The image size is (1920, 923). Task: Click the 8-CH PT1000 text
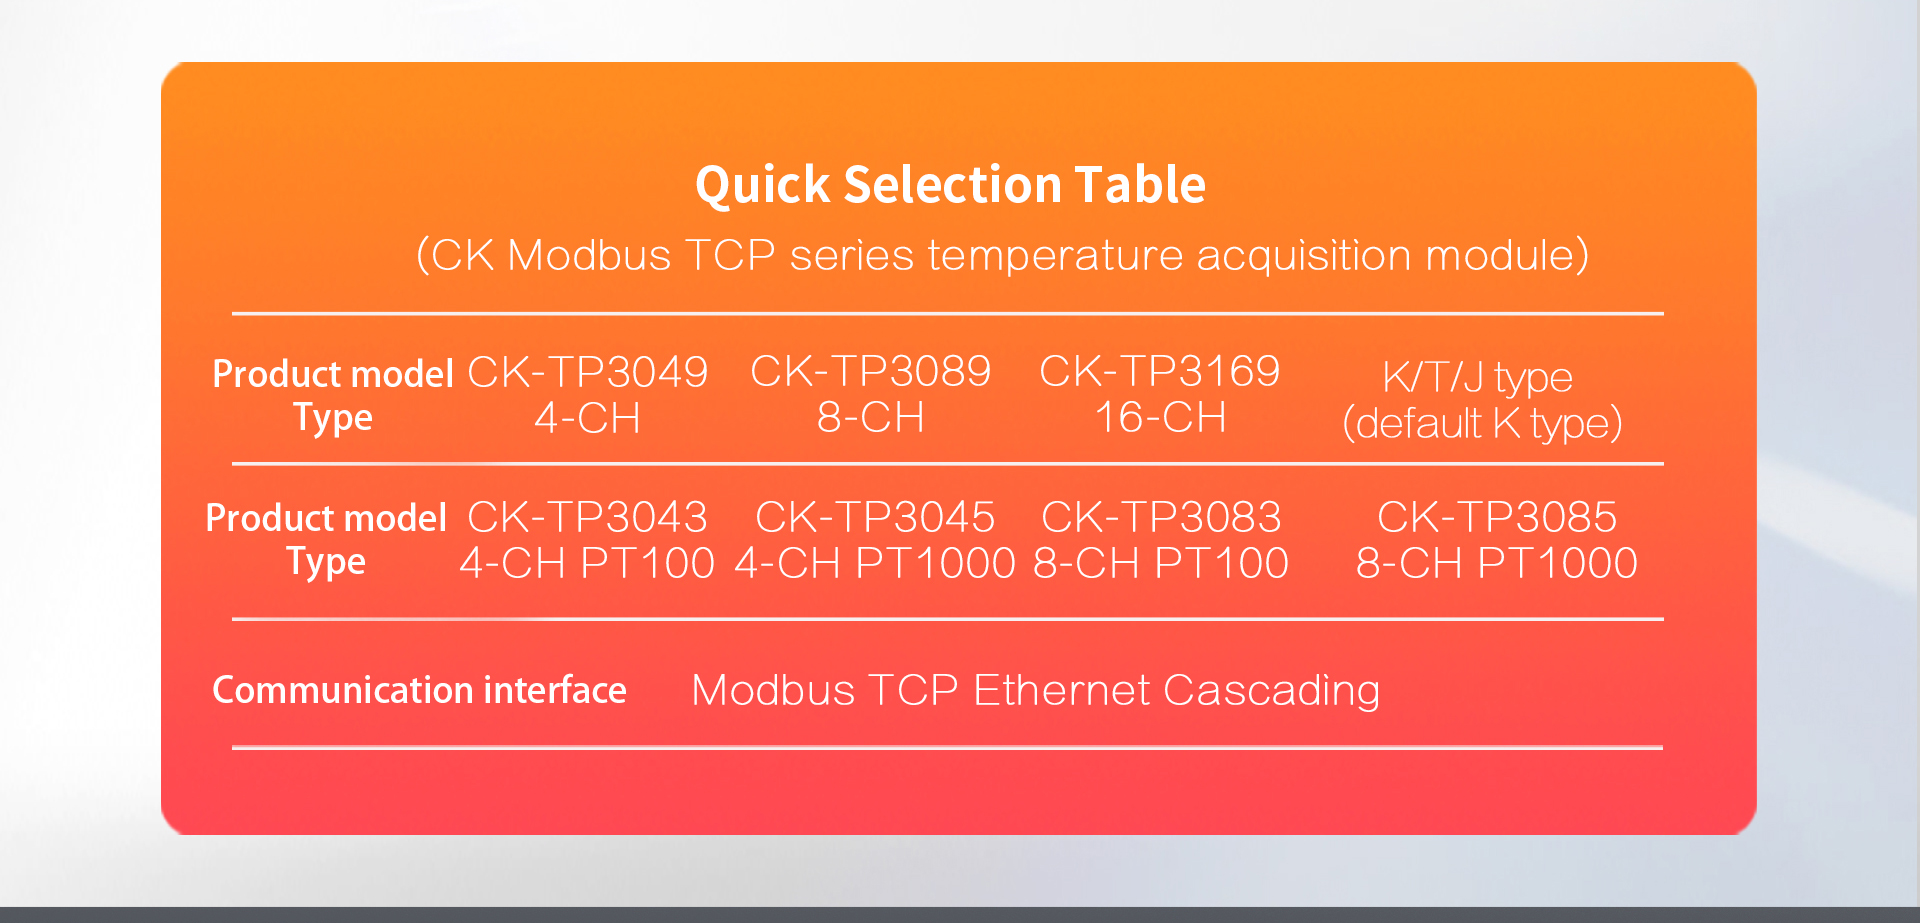pos(1496,563)
